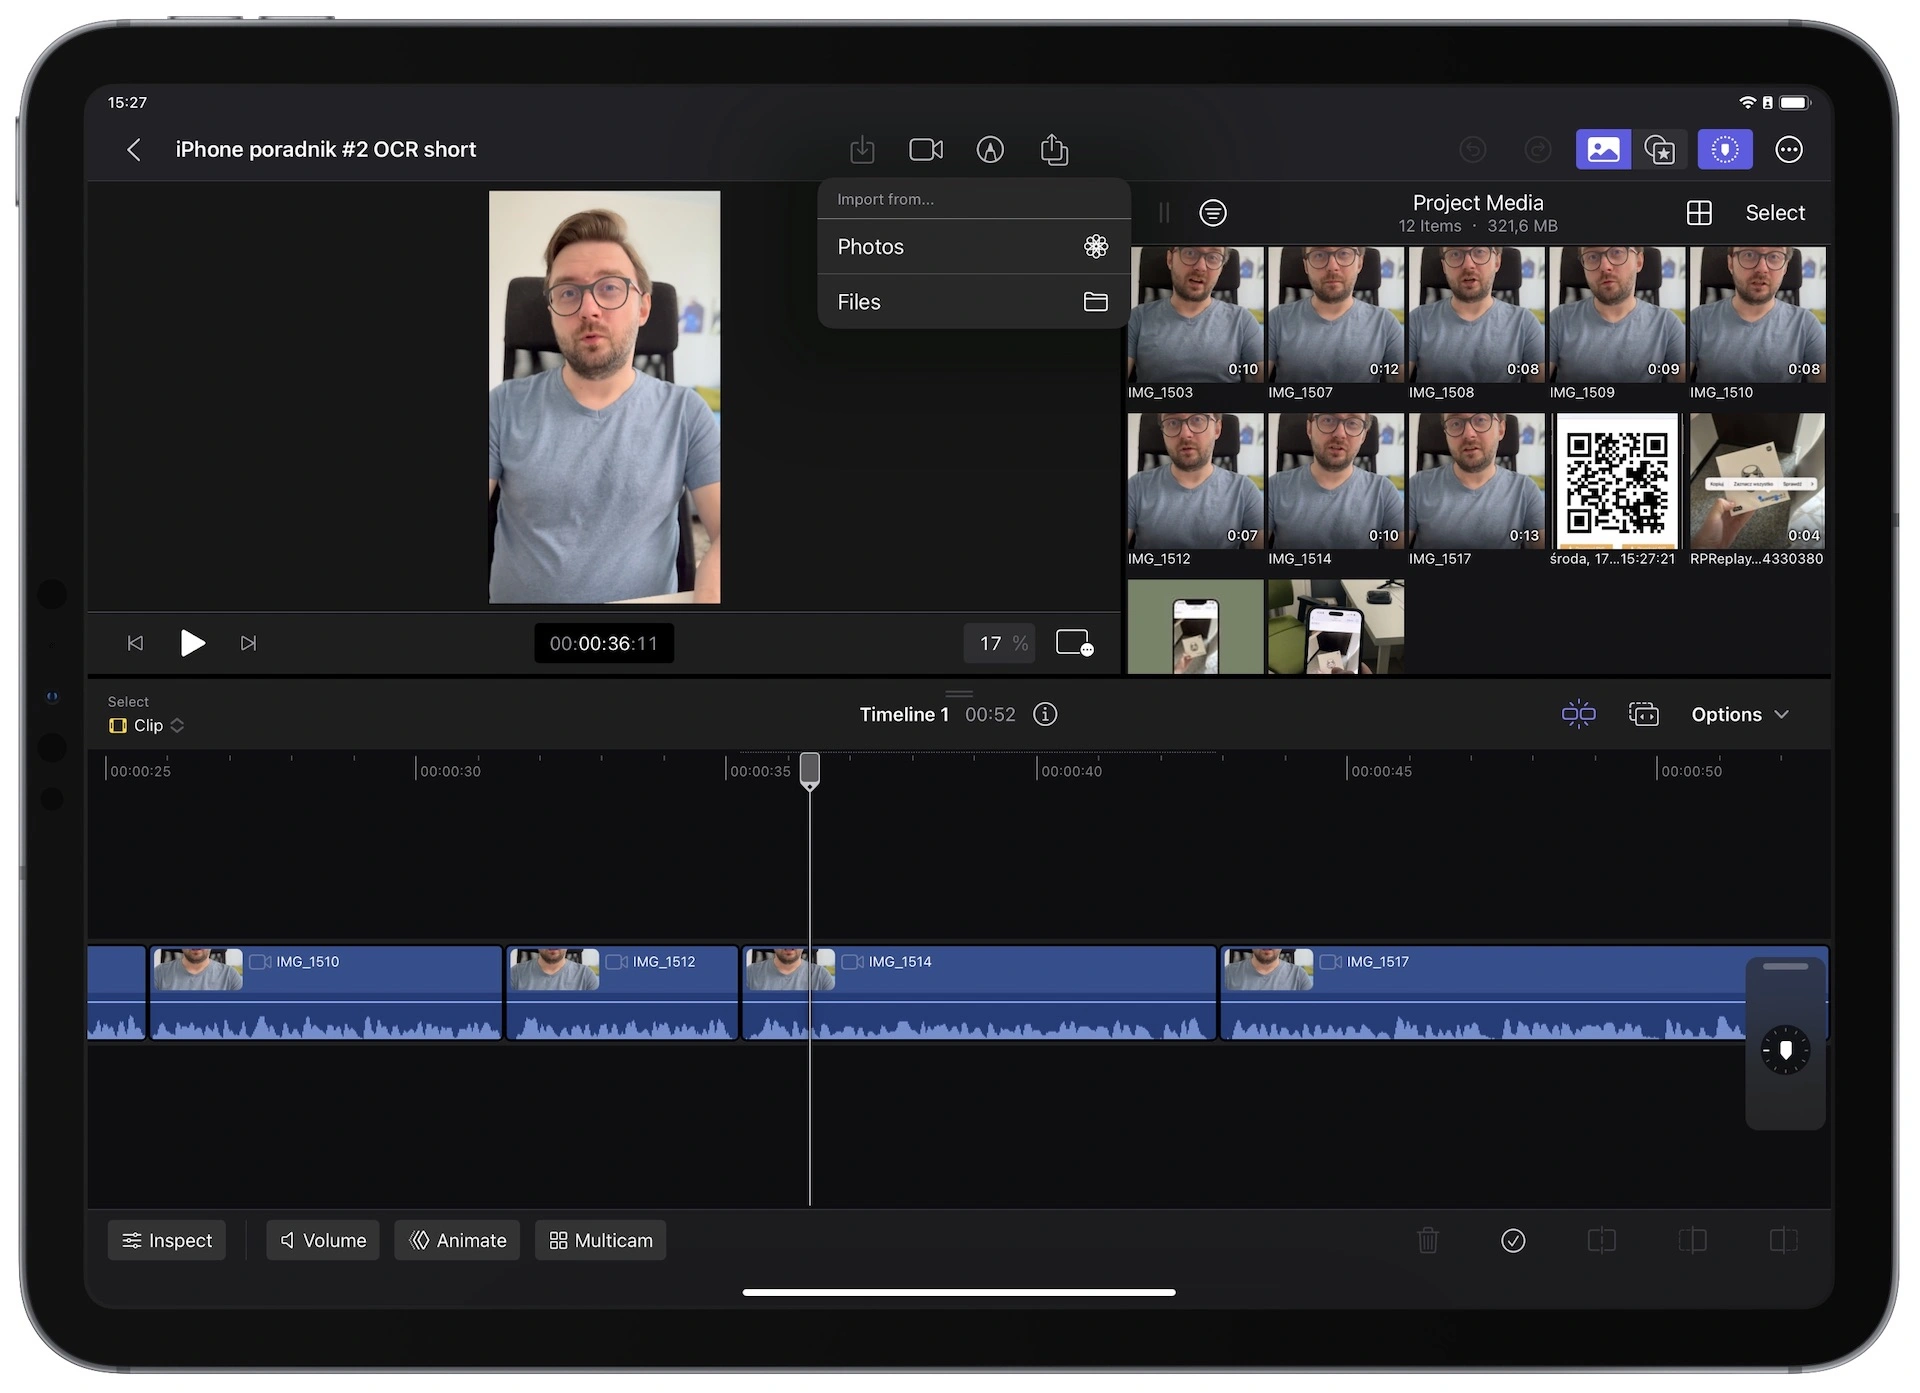Open the Inspect panel
Screen dimensions: 1920x1393
(x=167, y=1241)
